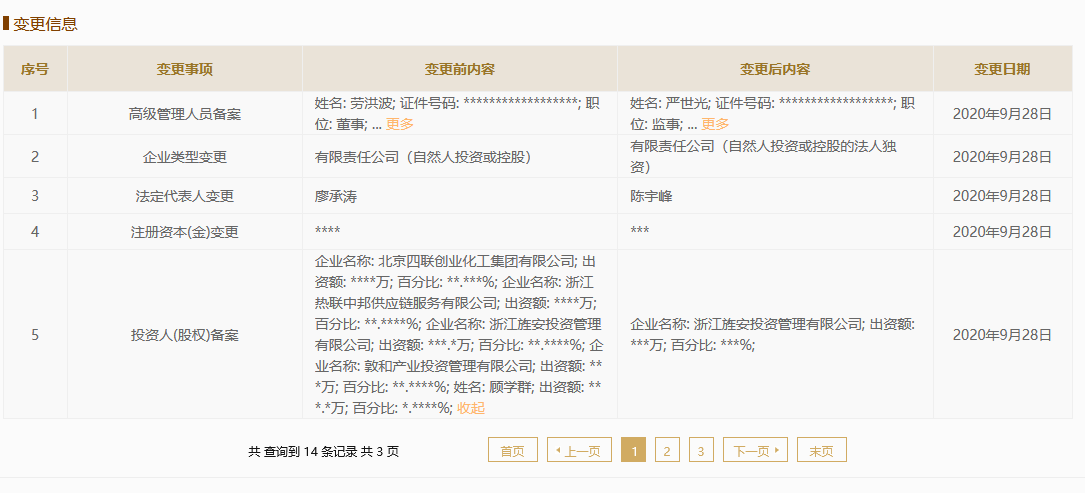Click date in 企业类型变更 row
The image size is (1085, 493).
point(1002,157)
